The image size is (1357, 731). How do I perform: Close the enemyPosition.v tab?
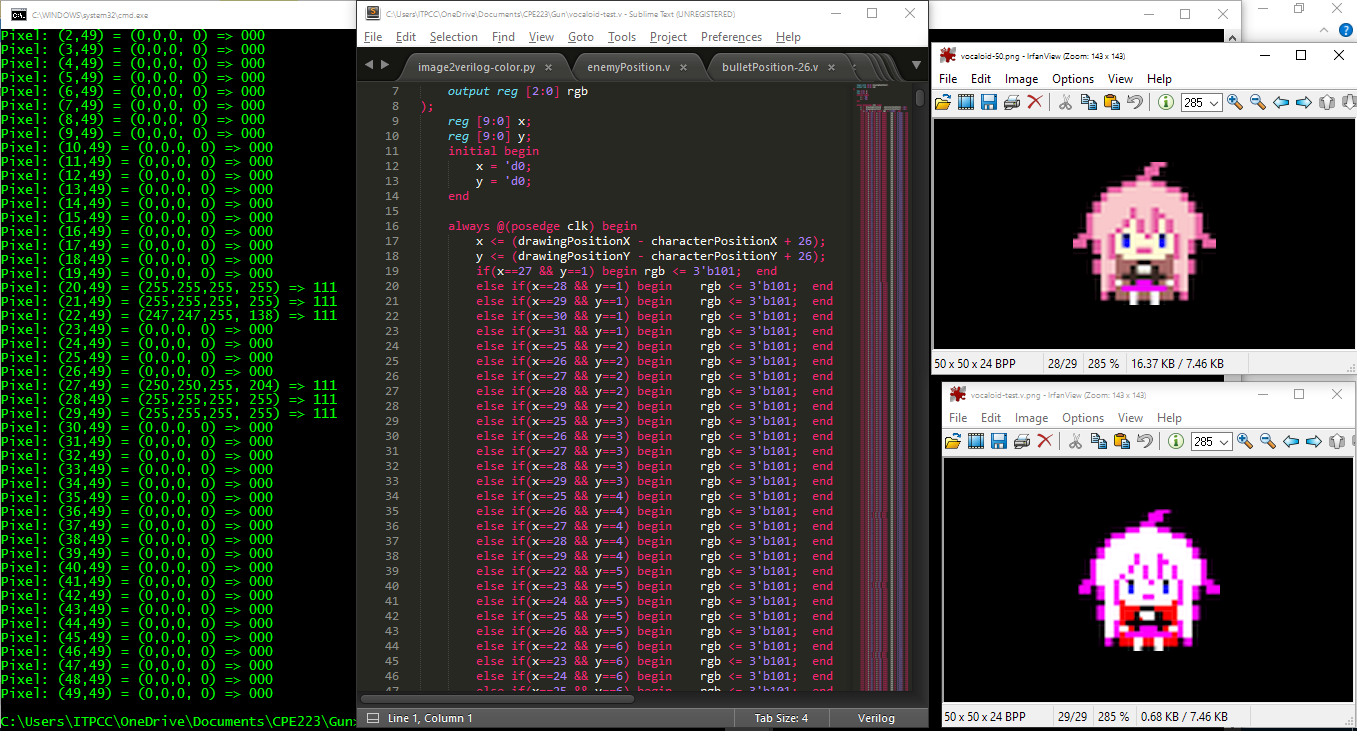point(684,67)
